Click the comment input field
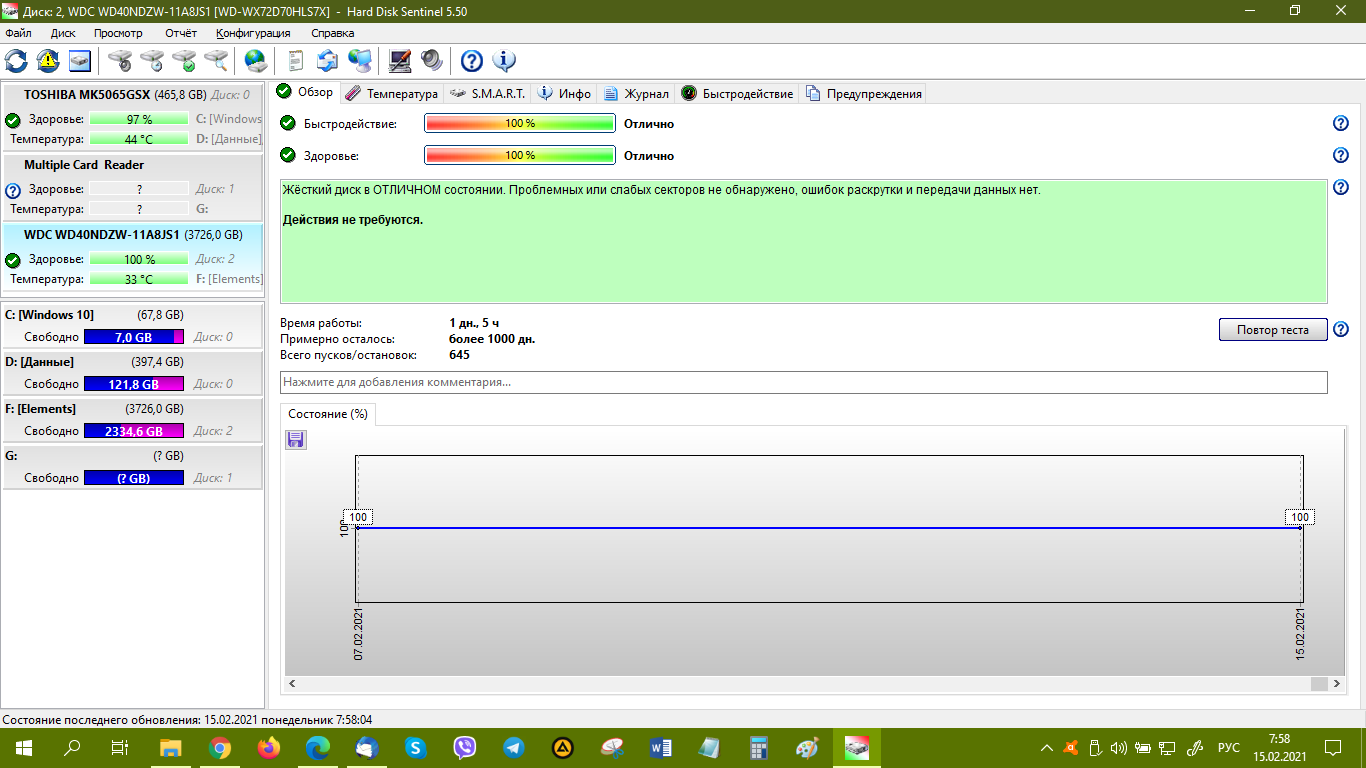The height and width of the screenshot is (768, 1366). (804, 382)
